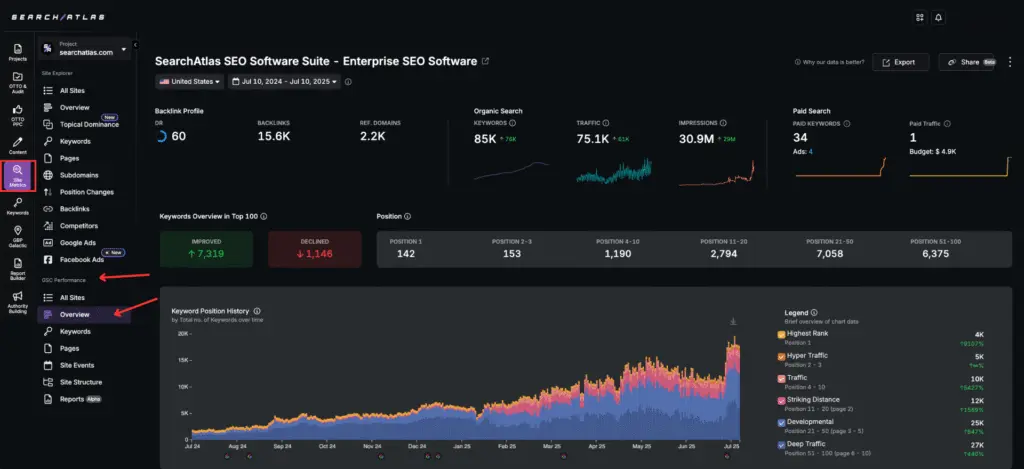Expand the United States country dropdown
The image size is (1024, 469).
(189, 82)
